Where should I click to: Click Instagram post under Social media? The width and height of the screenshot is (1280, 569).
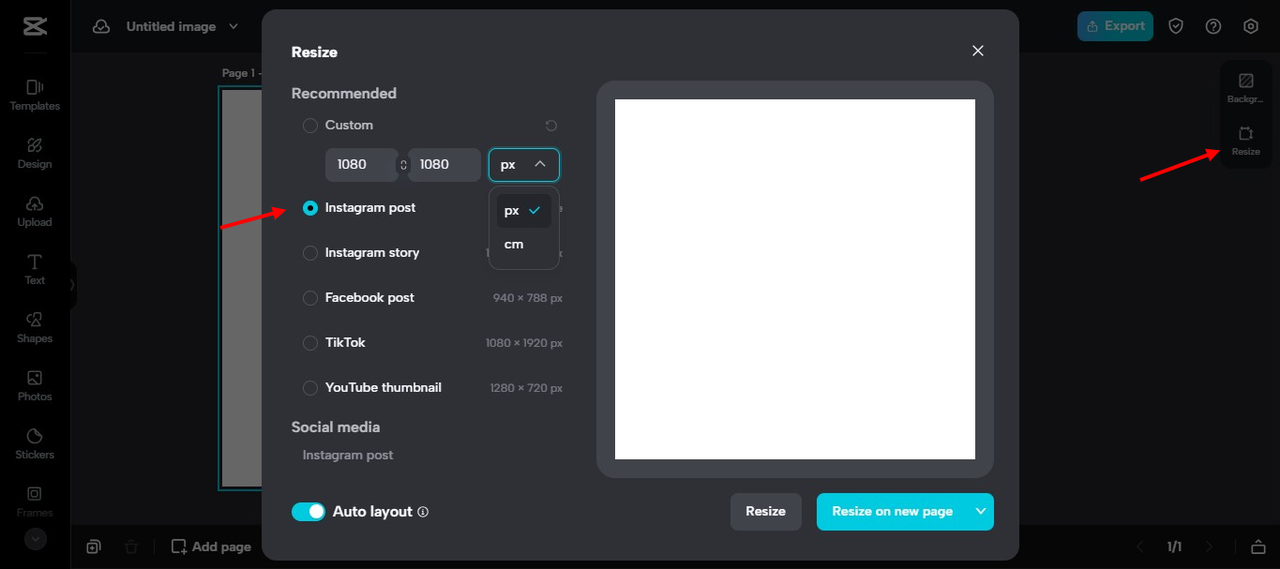click(348, 455)
